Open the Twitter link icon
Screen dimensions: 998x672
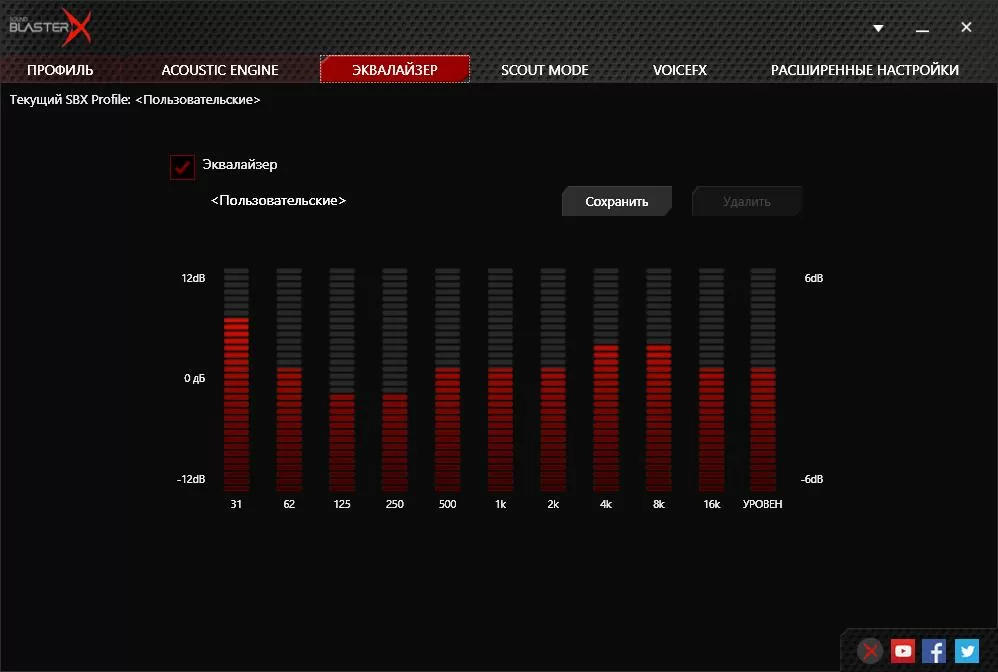coord(966,651)
